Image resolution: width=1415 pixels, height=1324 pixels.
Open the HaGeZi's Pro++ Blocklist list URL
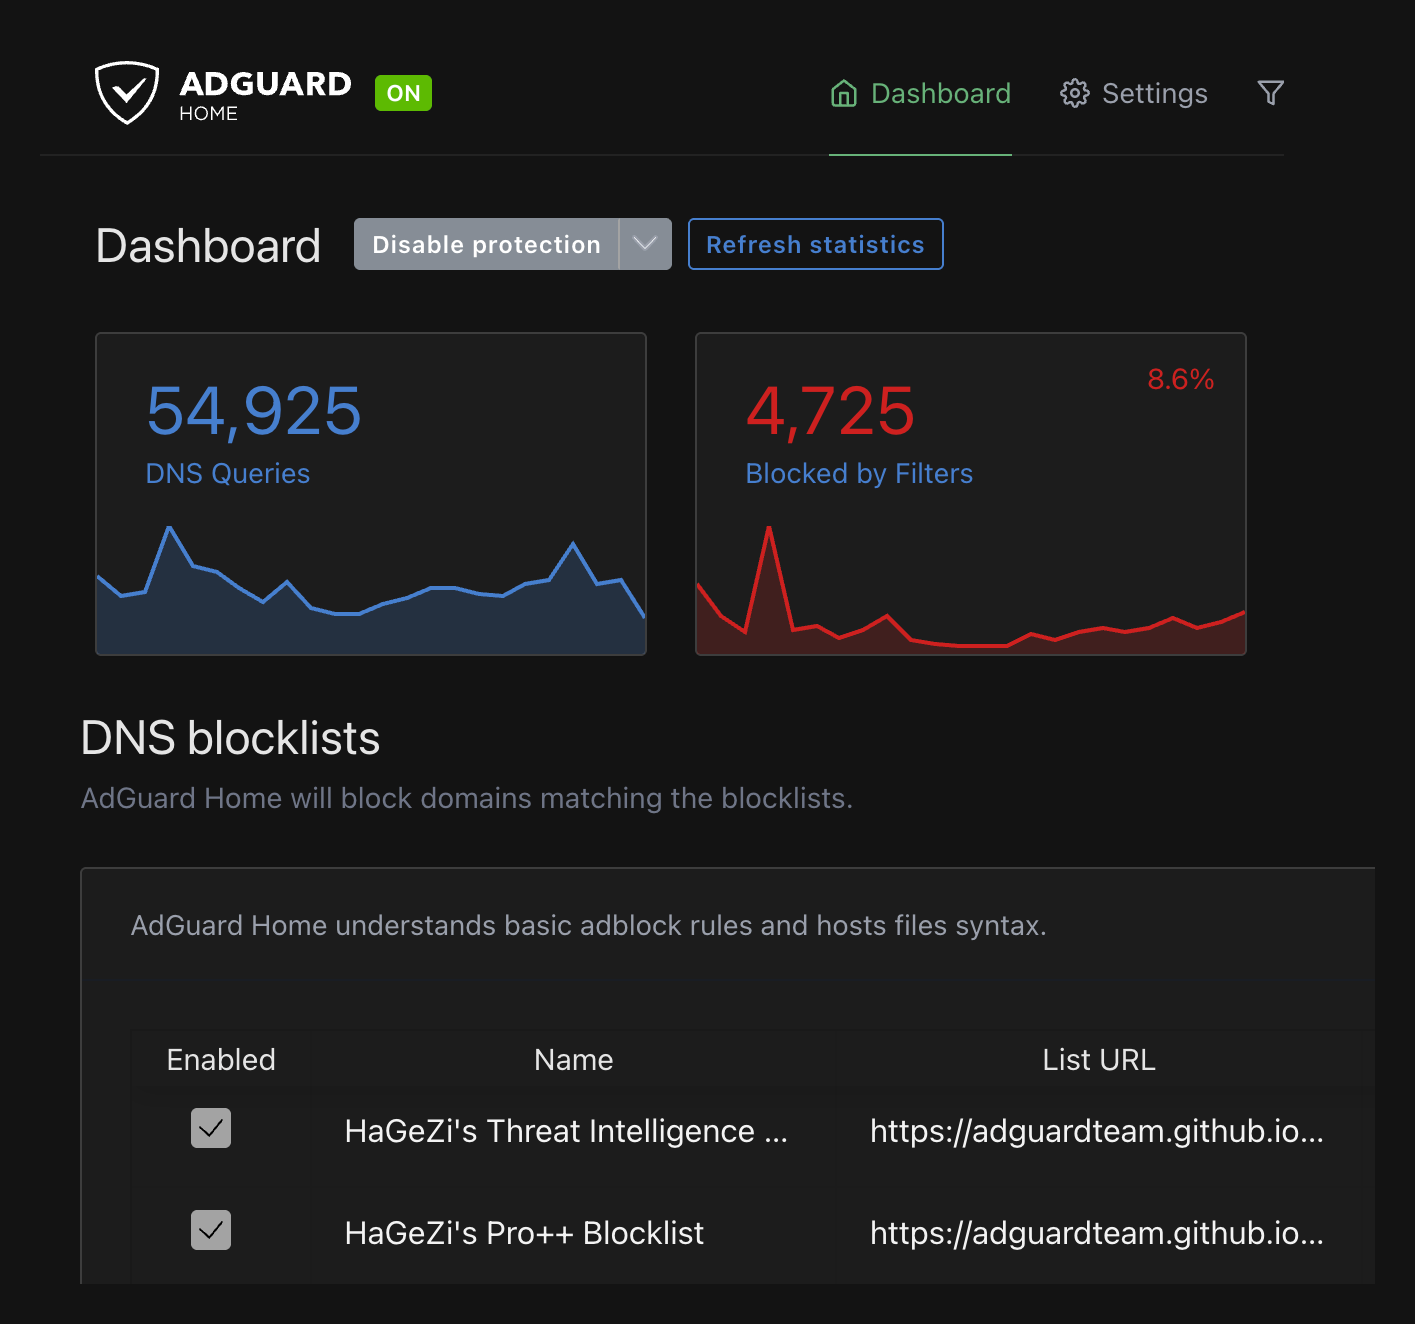tap(1097, 1233)
